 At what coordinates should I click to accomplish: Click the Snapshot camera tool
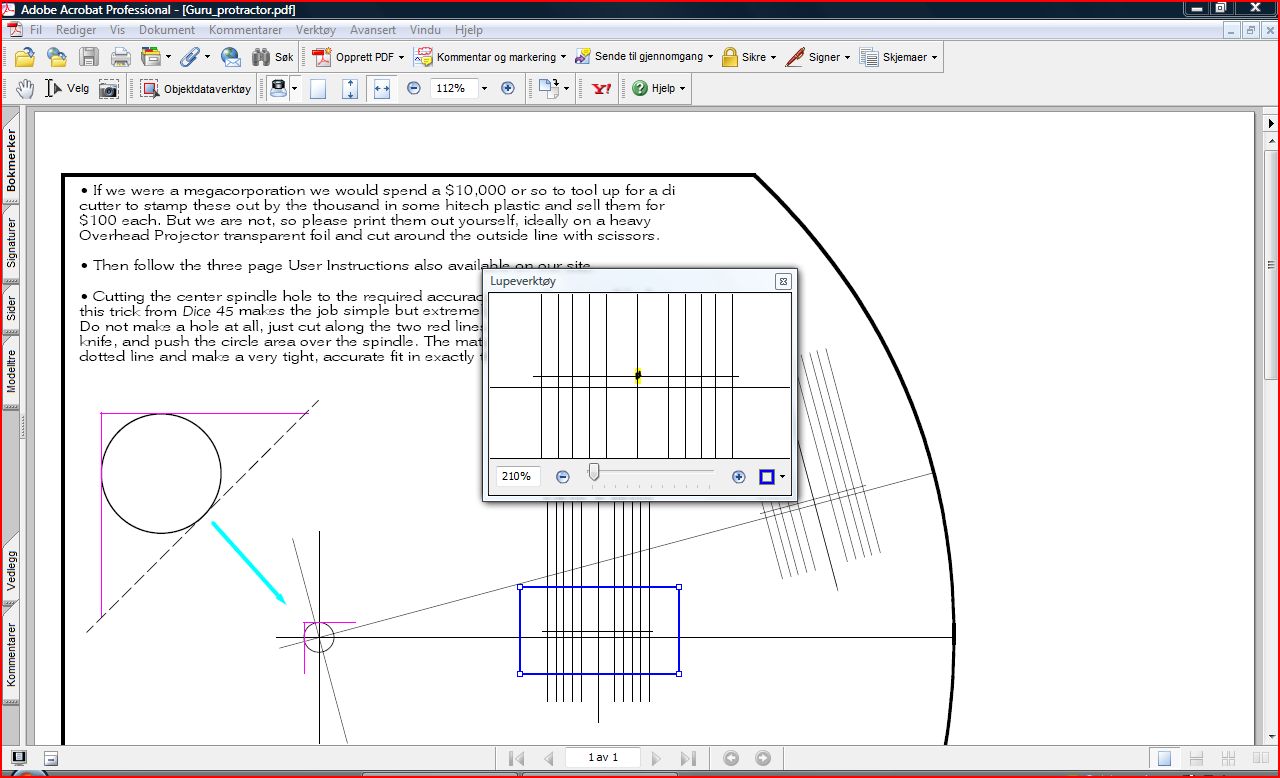click(x=108, y=89)
